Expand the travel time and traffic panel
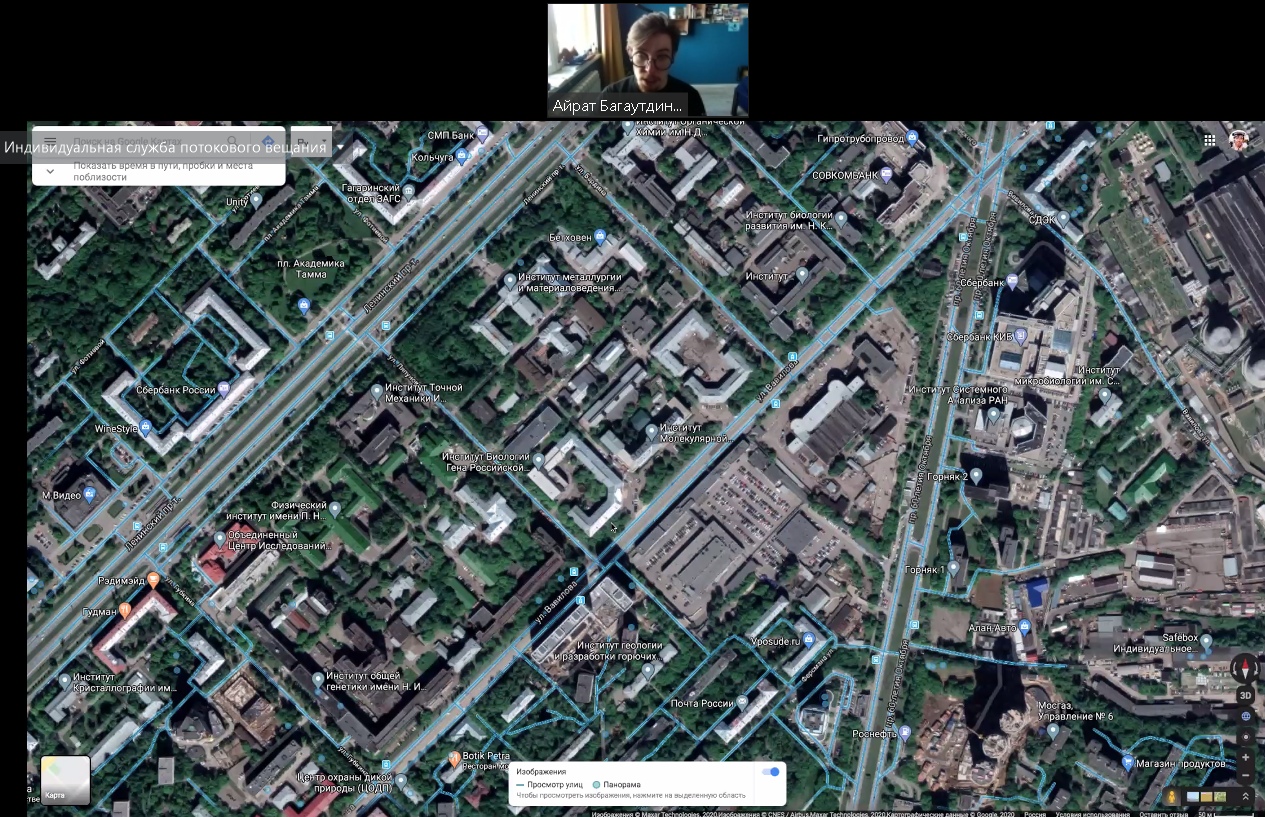This screenshot has height=817, width=1265. pyautogui.click(x=50, y=171)
